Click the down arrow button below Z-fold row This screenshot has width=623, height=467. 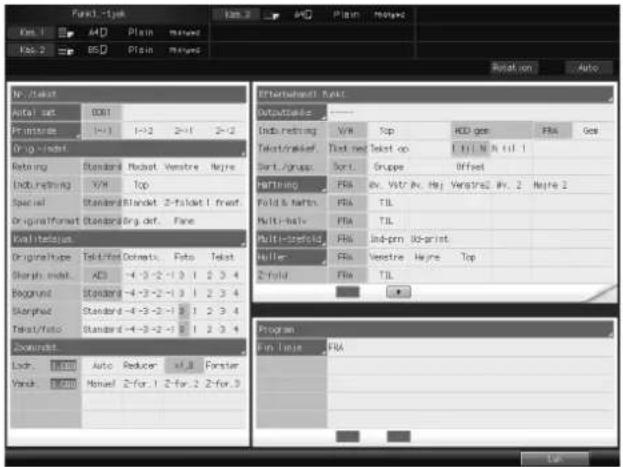coord(398,292)
